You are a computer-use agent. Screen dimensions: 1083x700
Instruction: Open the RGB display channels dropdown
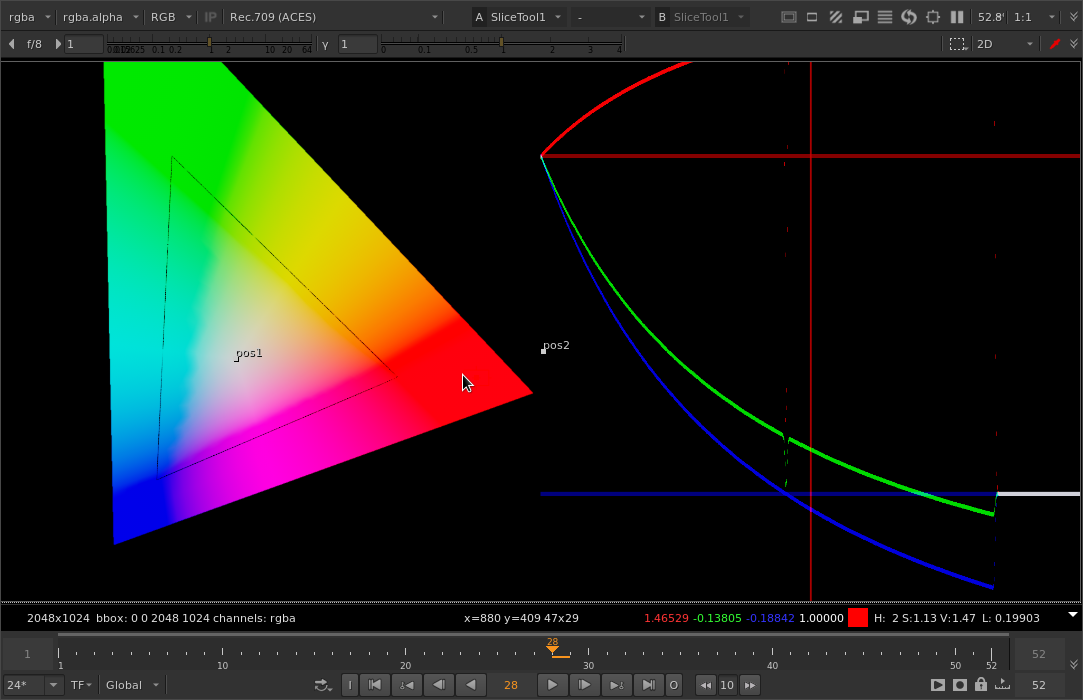[171, 17]
